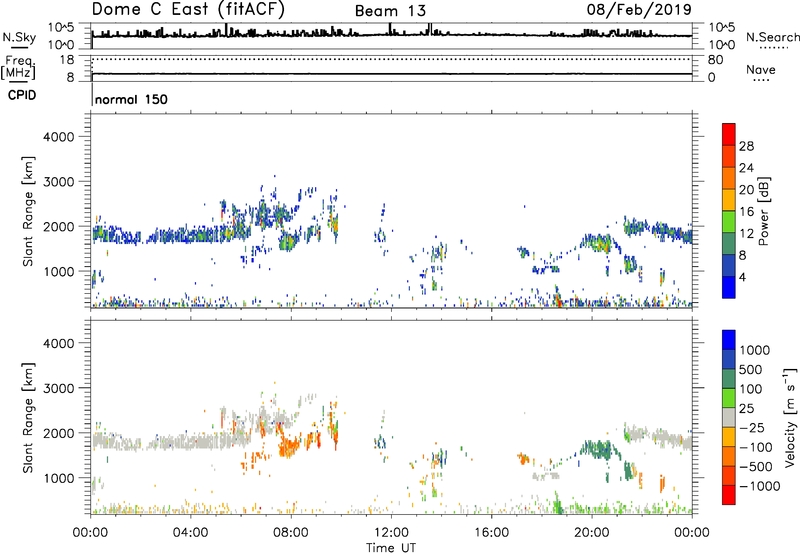Click the 'normal 150' CPID text
Screen dimensions: 800x554
click(x=131, y=99)
